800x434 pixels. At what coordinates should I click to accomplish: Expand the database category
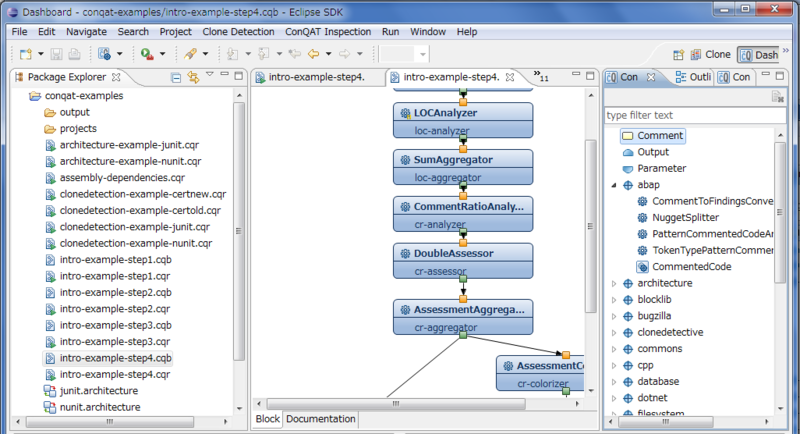click(614, 382)
